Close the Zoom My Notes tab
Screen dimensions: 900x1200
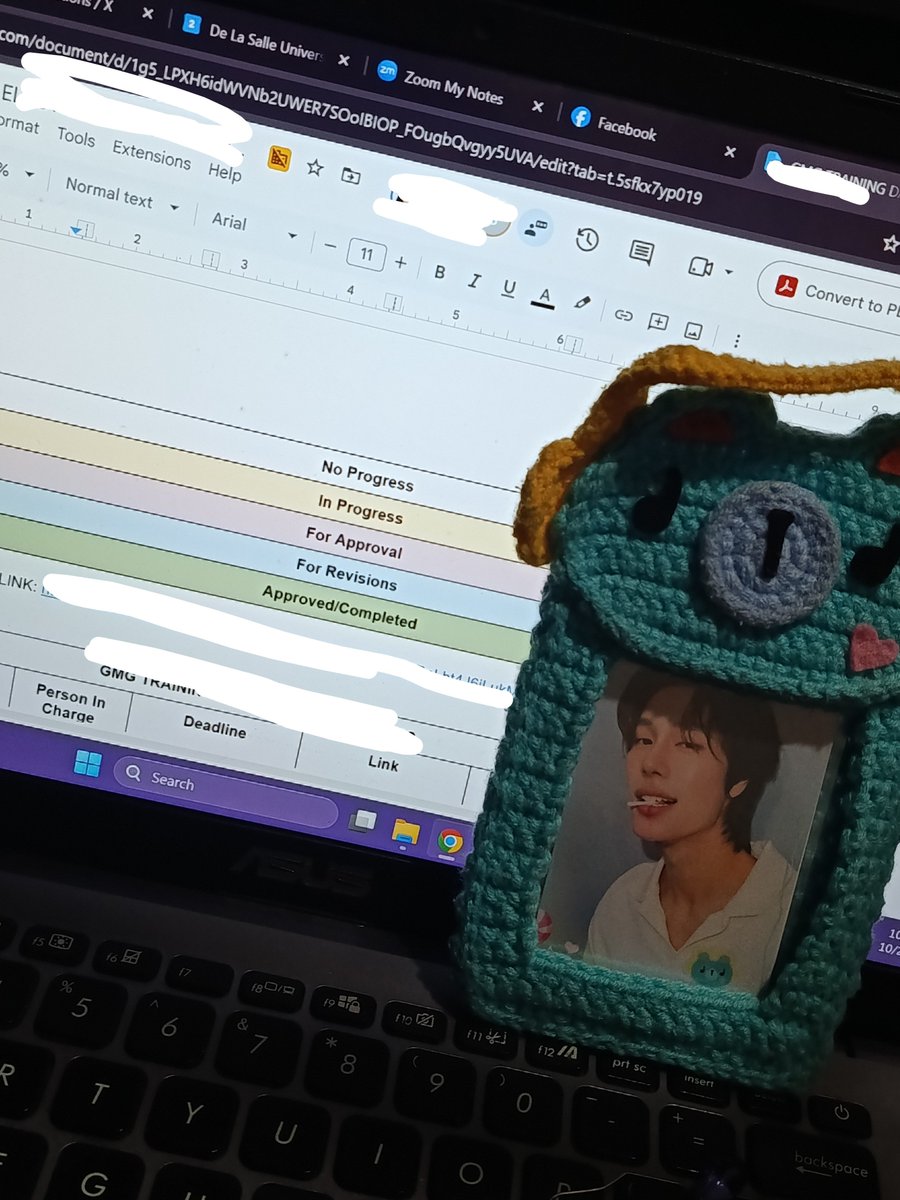tap(540, 105)
